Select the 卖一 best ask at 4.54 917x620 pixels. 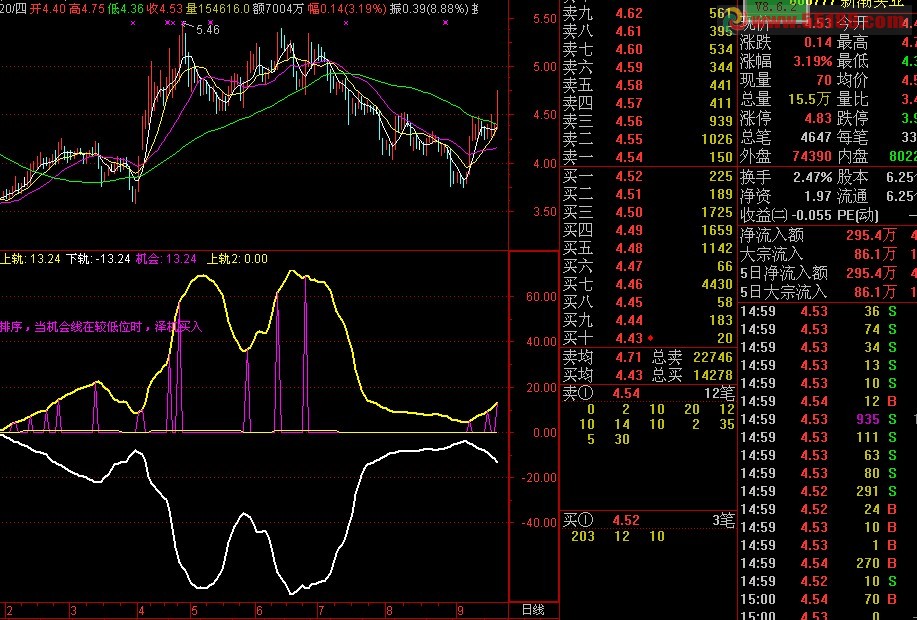pos(647,157)
